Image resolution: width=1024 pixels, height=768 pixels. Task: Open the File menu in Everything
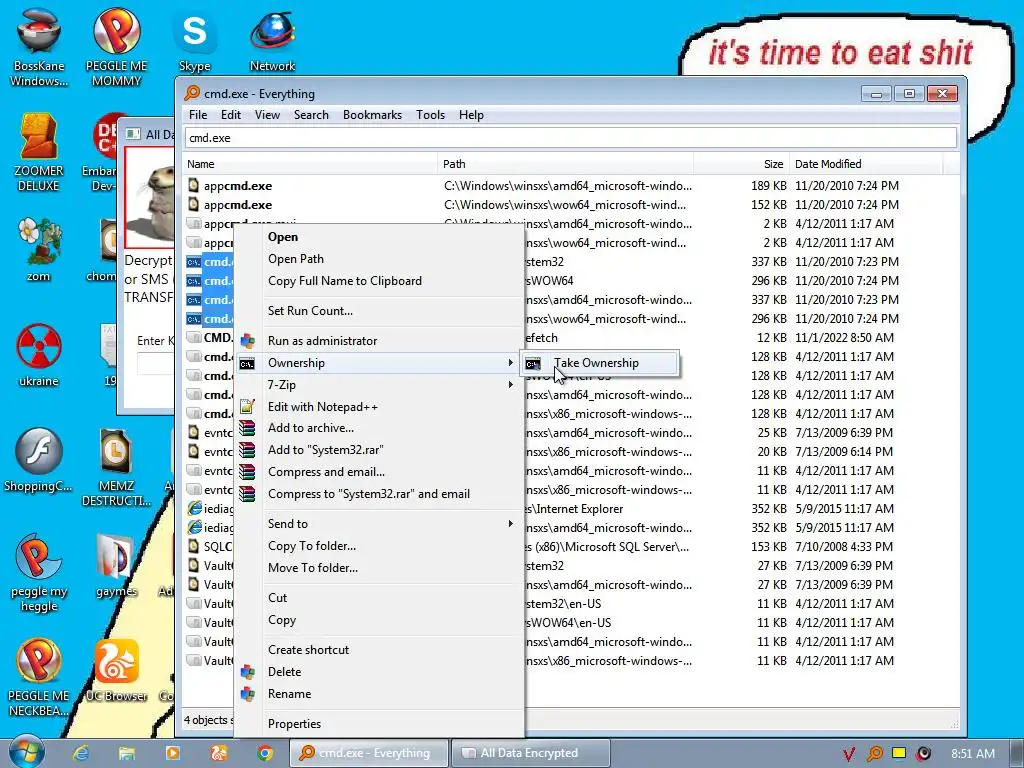198,115
